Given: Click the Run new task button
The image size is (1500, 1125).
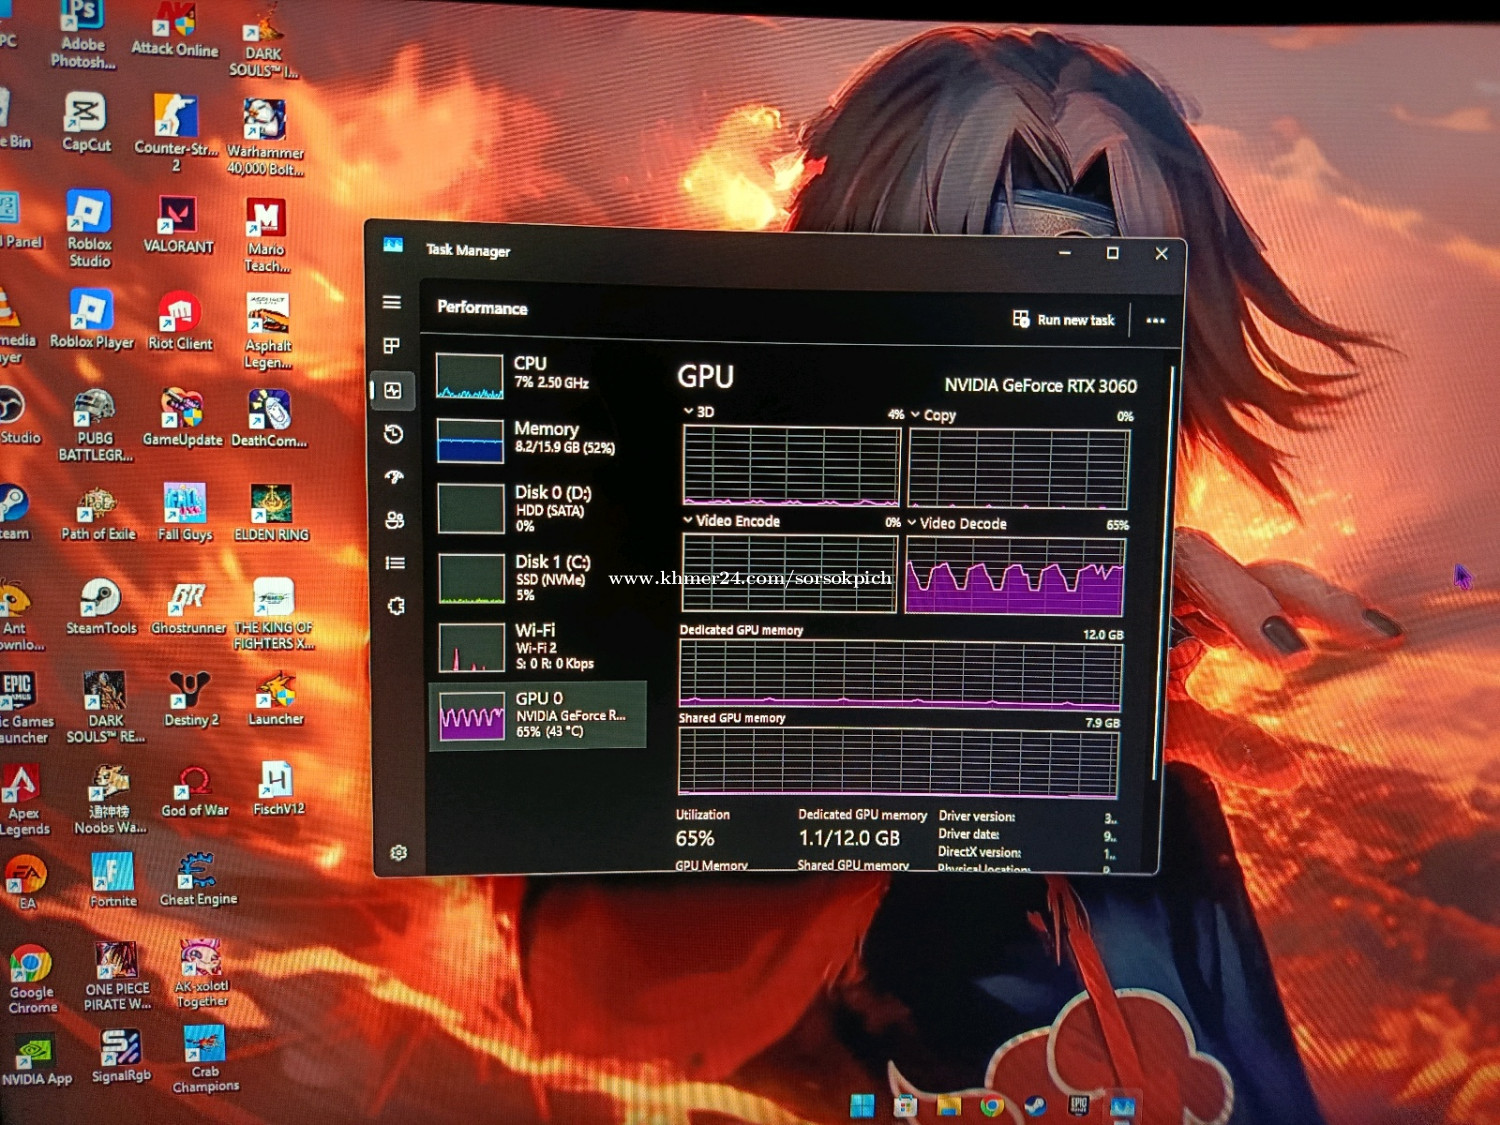Looking at the screenshot, I should (x=1063, y=320).
